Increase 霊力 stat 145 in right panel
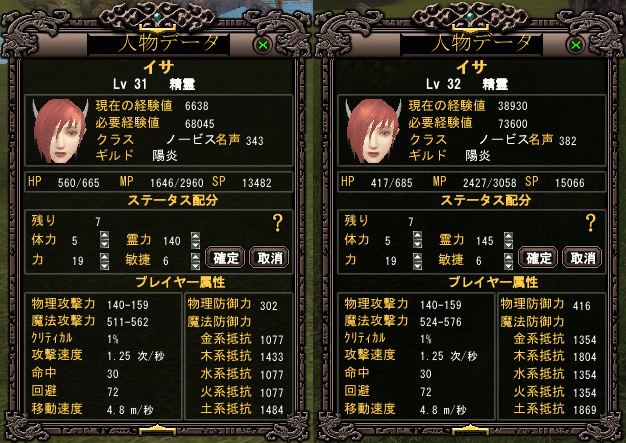The width and height of the screenshot is (626, 443). tap(508, 235)
